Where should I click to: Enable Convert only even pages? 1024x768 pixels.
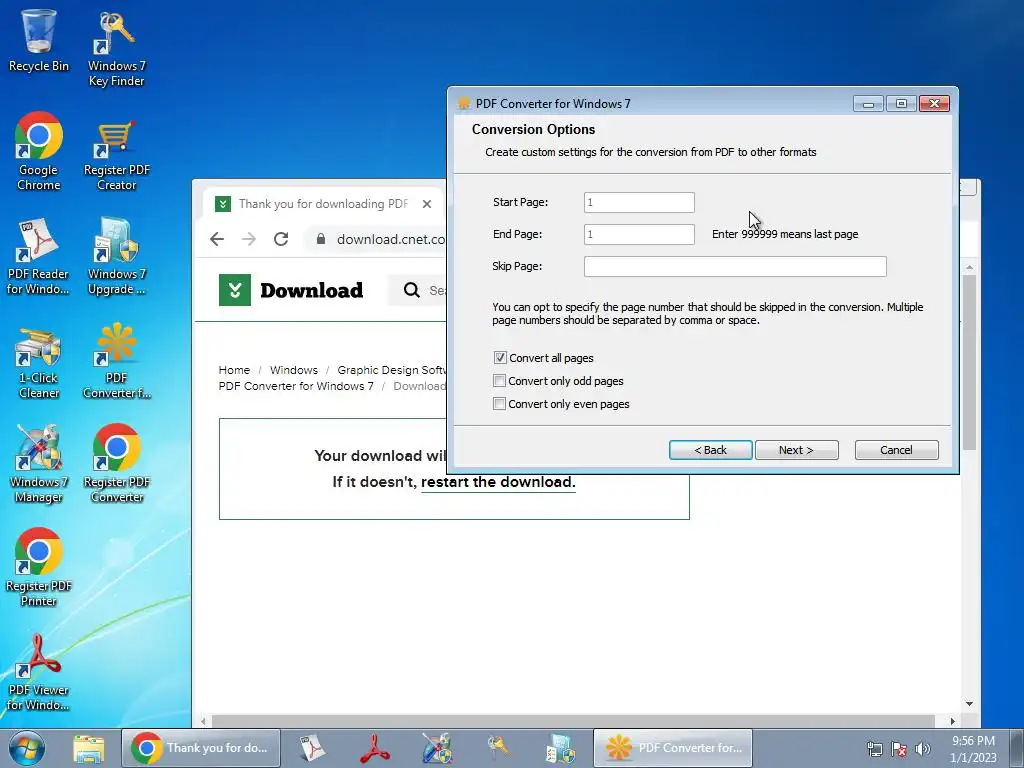(500, 404)
